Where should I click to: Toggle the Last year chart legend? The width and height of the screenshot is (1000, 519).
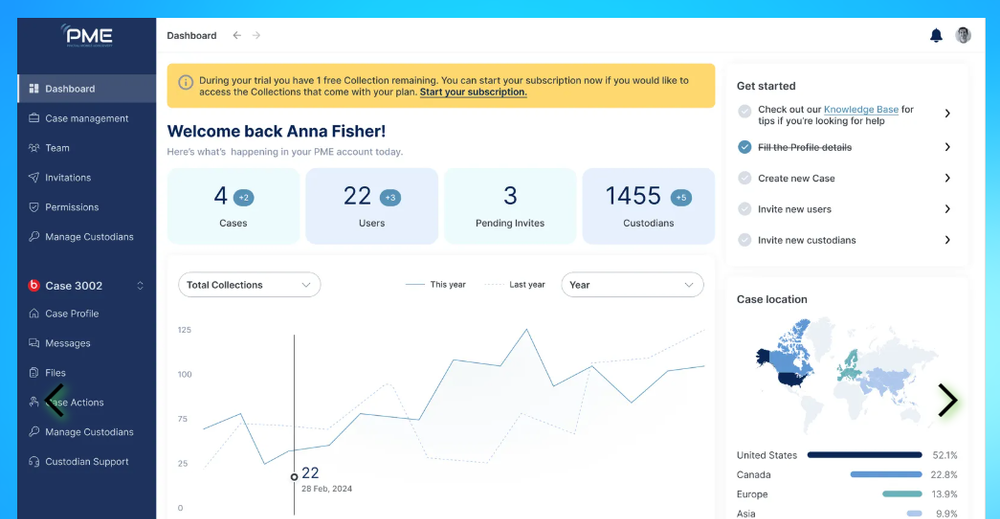(515, 284)
